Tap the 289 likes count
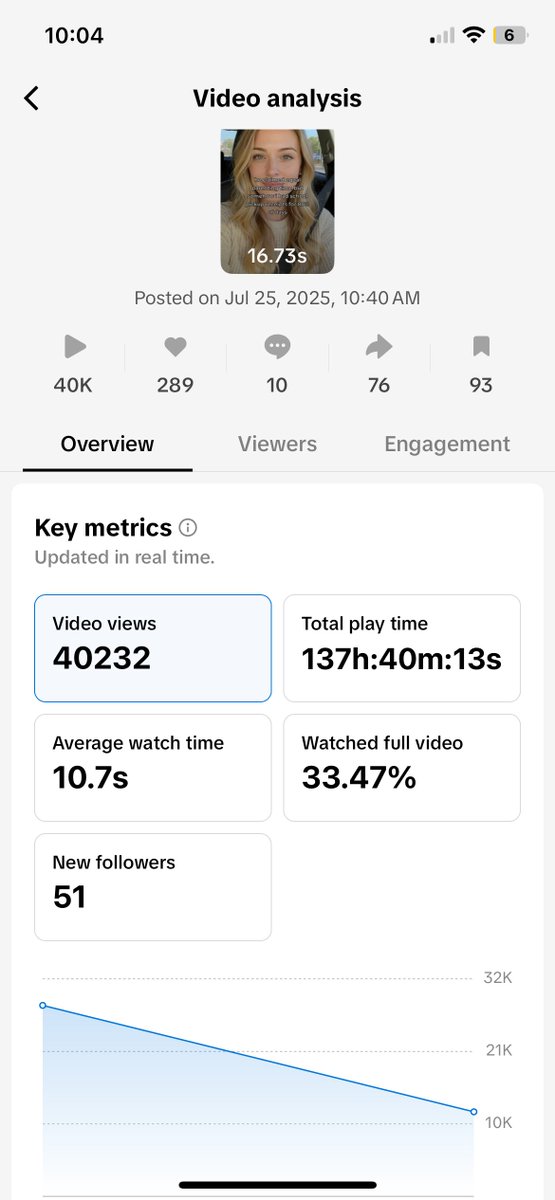Viewport: 555px width, 1200px height. 175,385
